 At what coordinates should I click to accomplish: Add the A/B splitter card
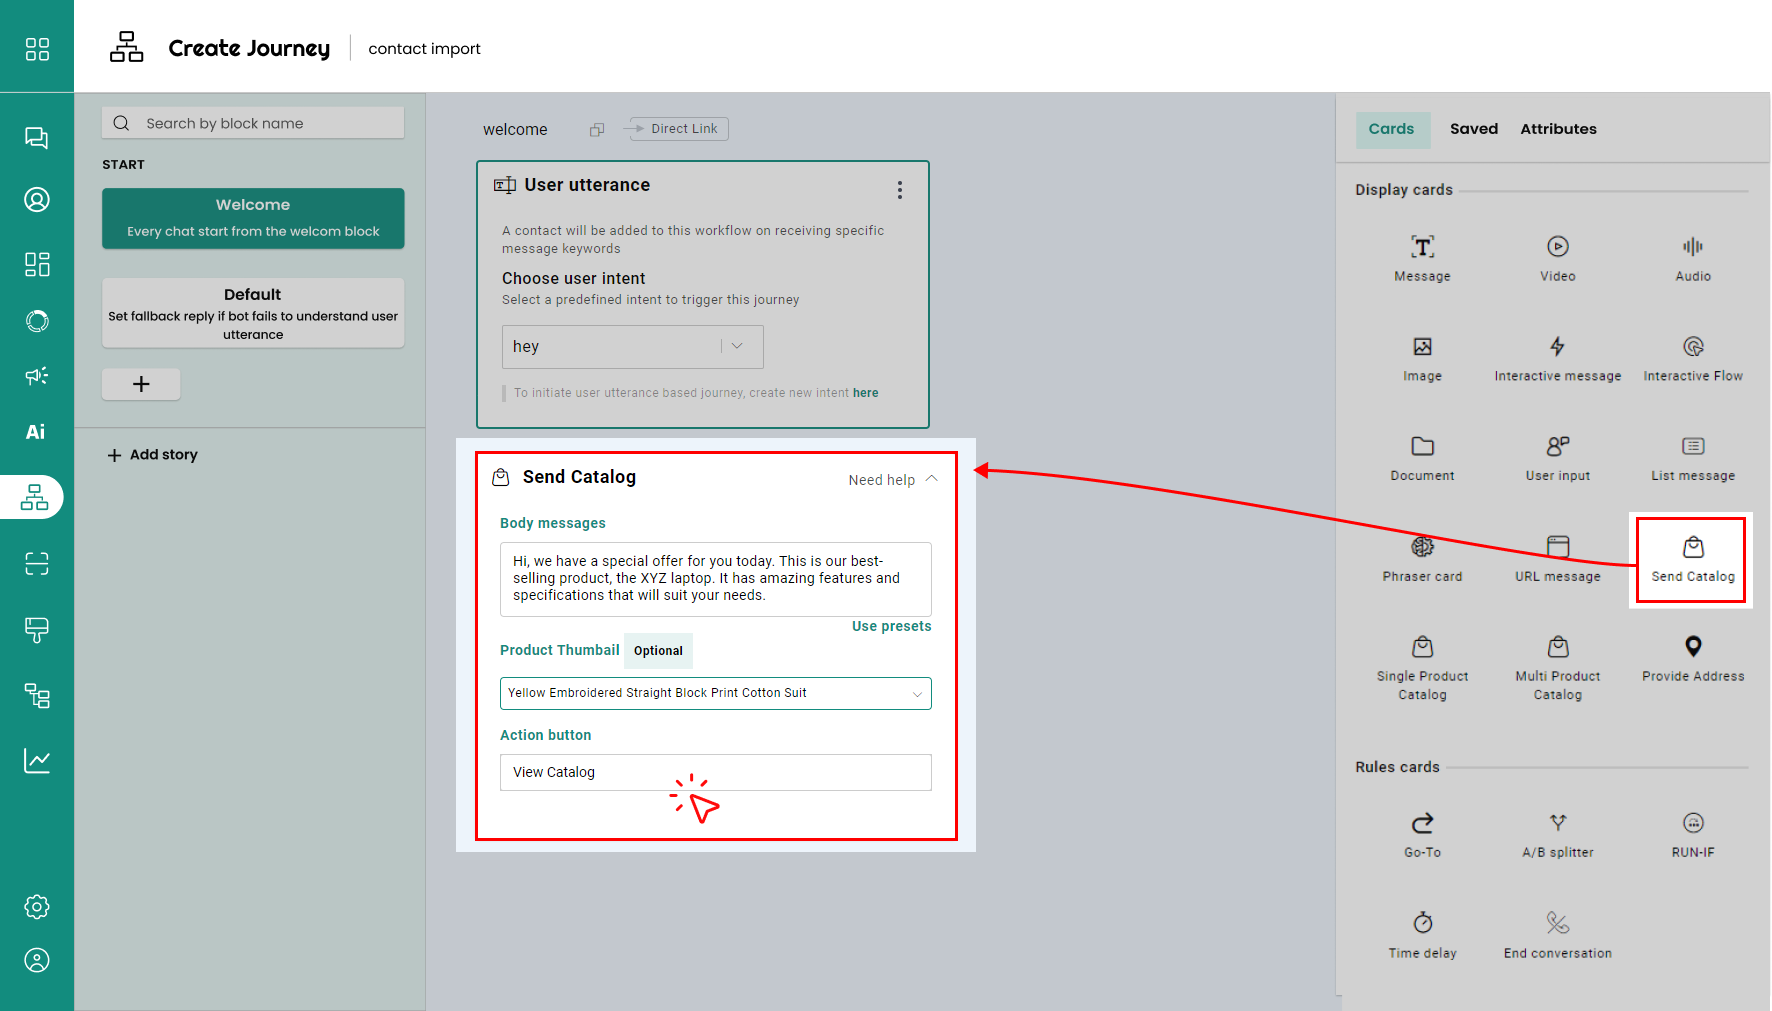point(1557,834)
